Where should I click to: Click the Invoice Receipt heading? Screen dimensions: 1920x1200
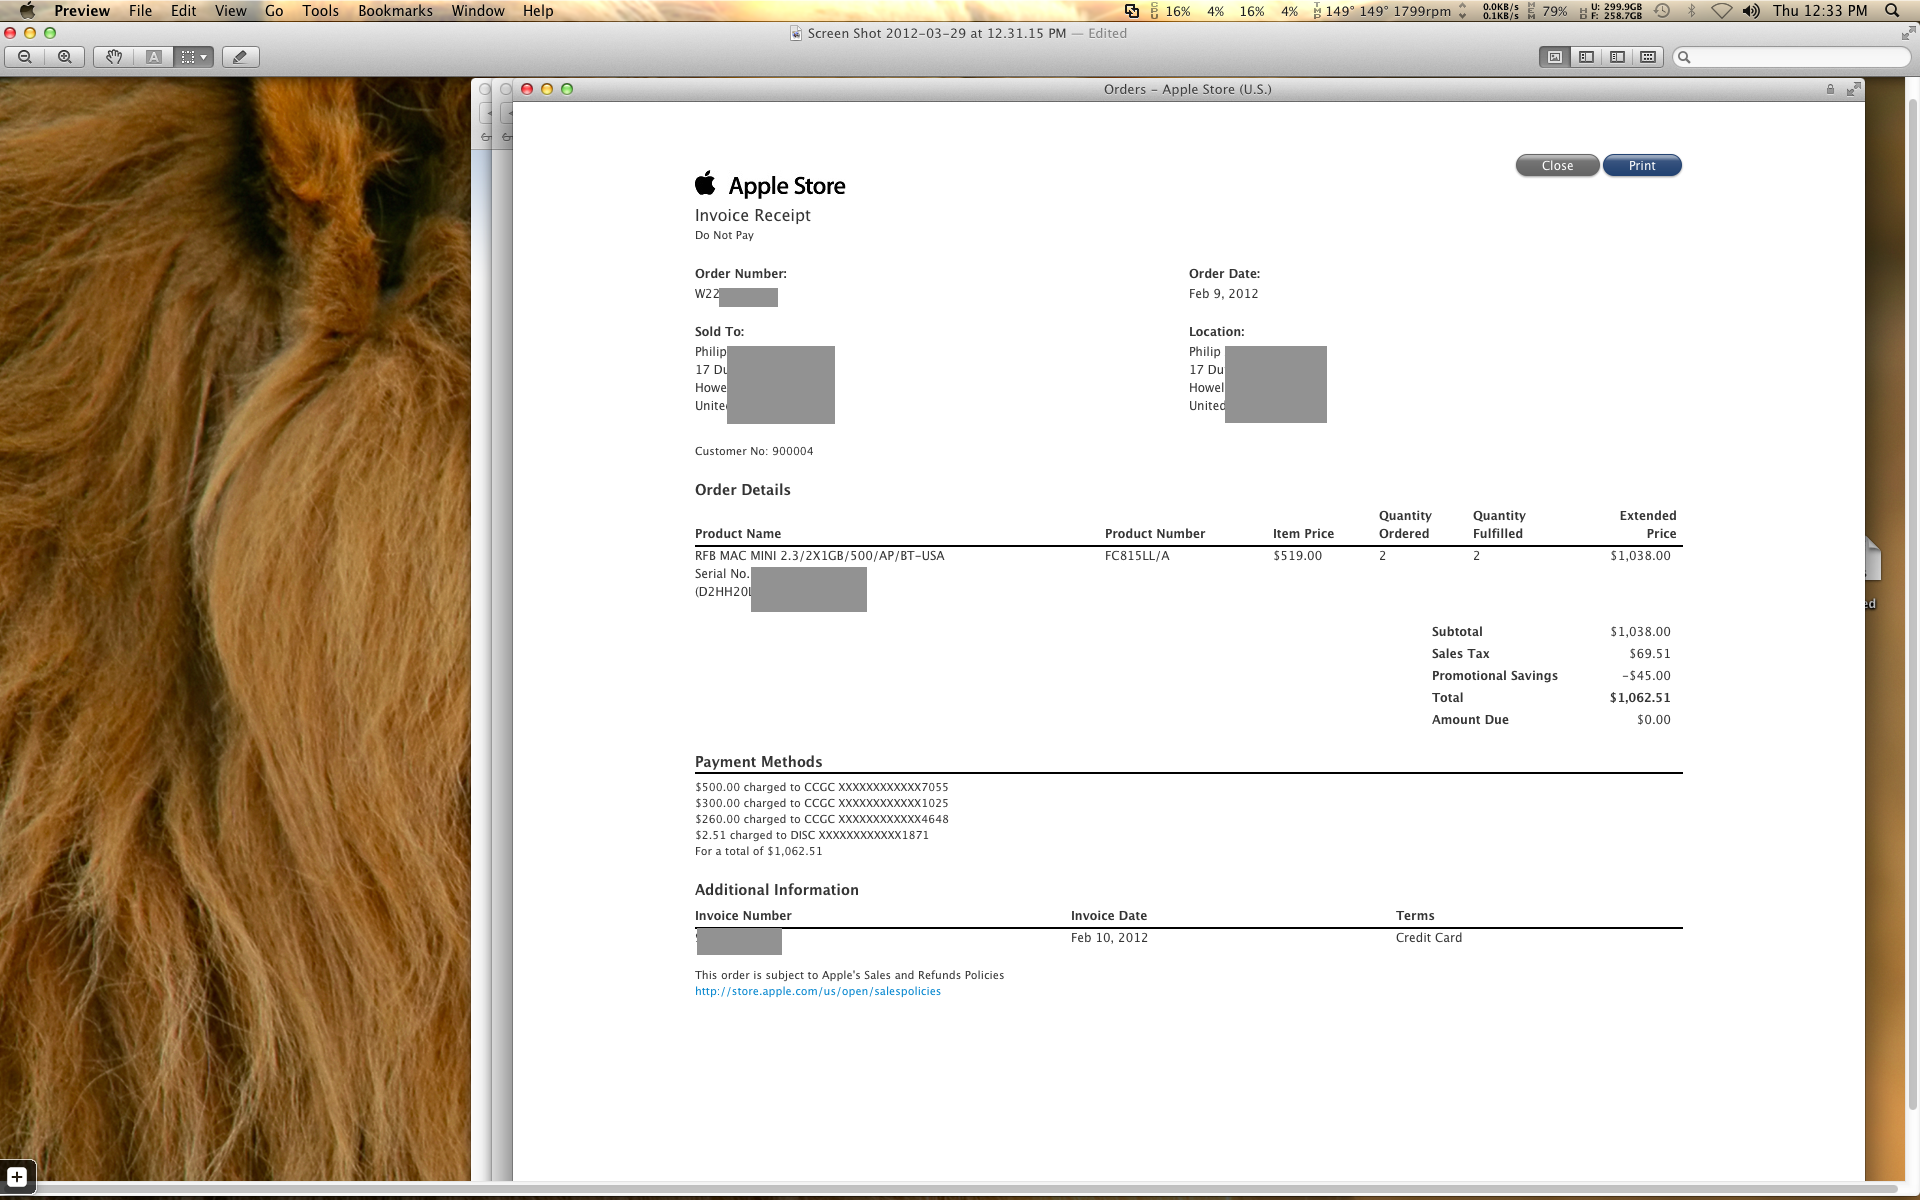tap(752, 215)
